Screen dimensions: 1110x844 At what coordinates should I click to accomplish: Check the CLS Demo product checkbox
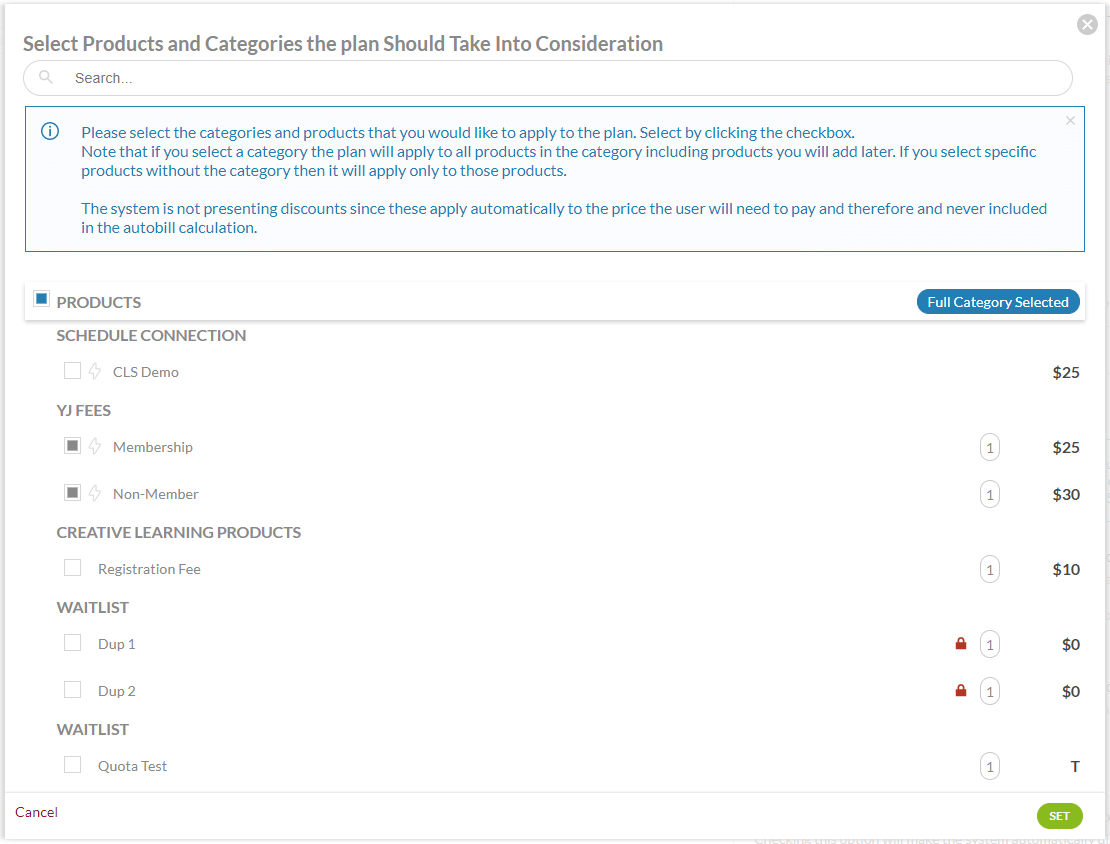[x=72, y=371]
